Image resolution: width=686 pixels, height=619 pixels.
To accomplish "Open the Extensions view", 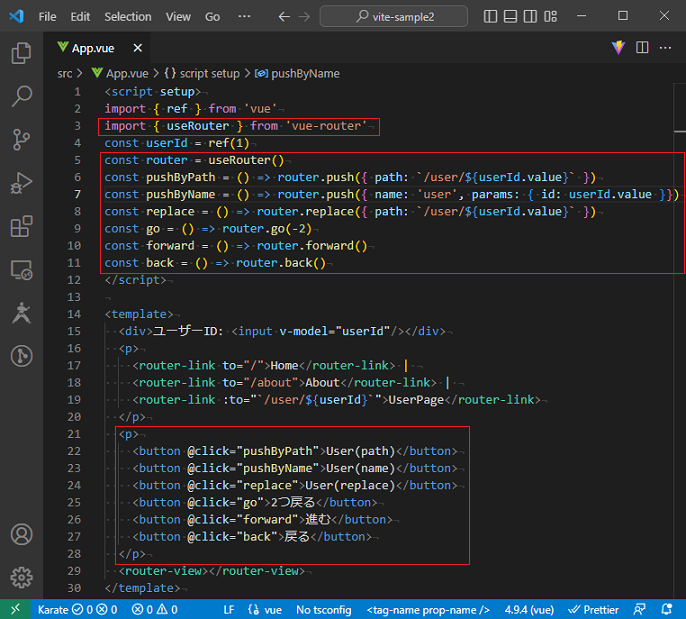I will coord(21,226).
